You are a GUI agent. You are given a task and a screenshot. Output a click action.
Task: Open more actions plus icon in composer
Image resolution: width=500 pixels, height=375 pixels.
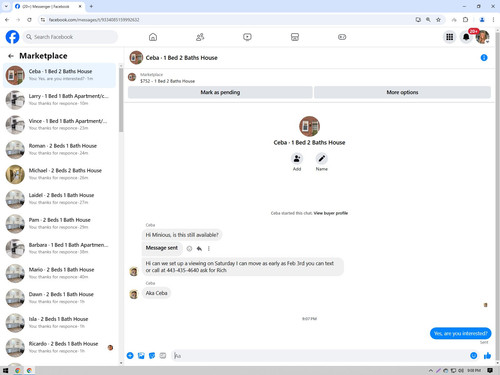(130, 356)
